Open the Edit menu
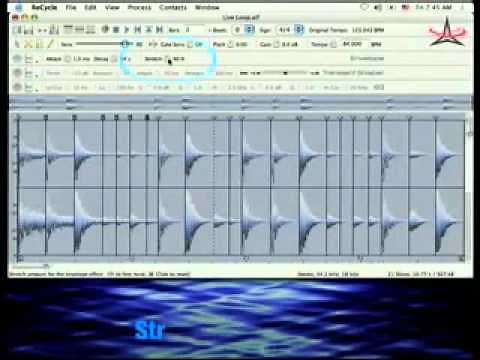 pos(90,7)
